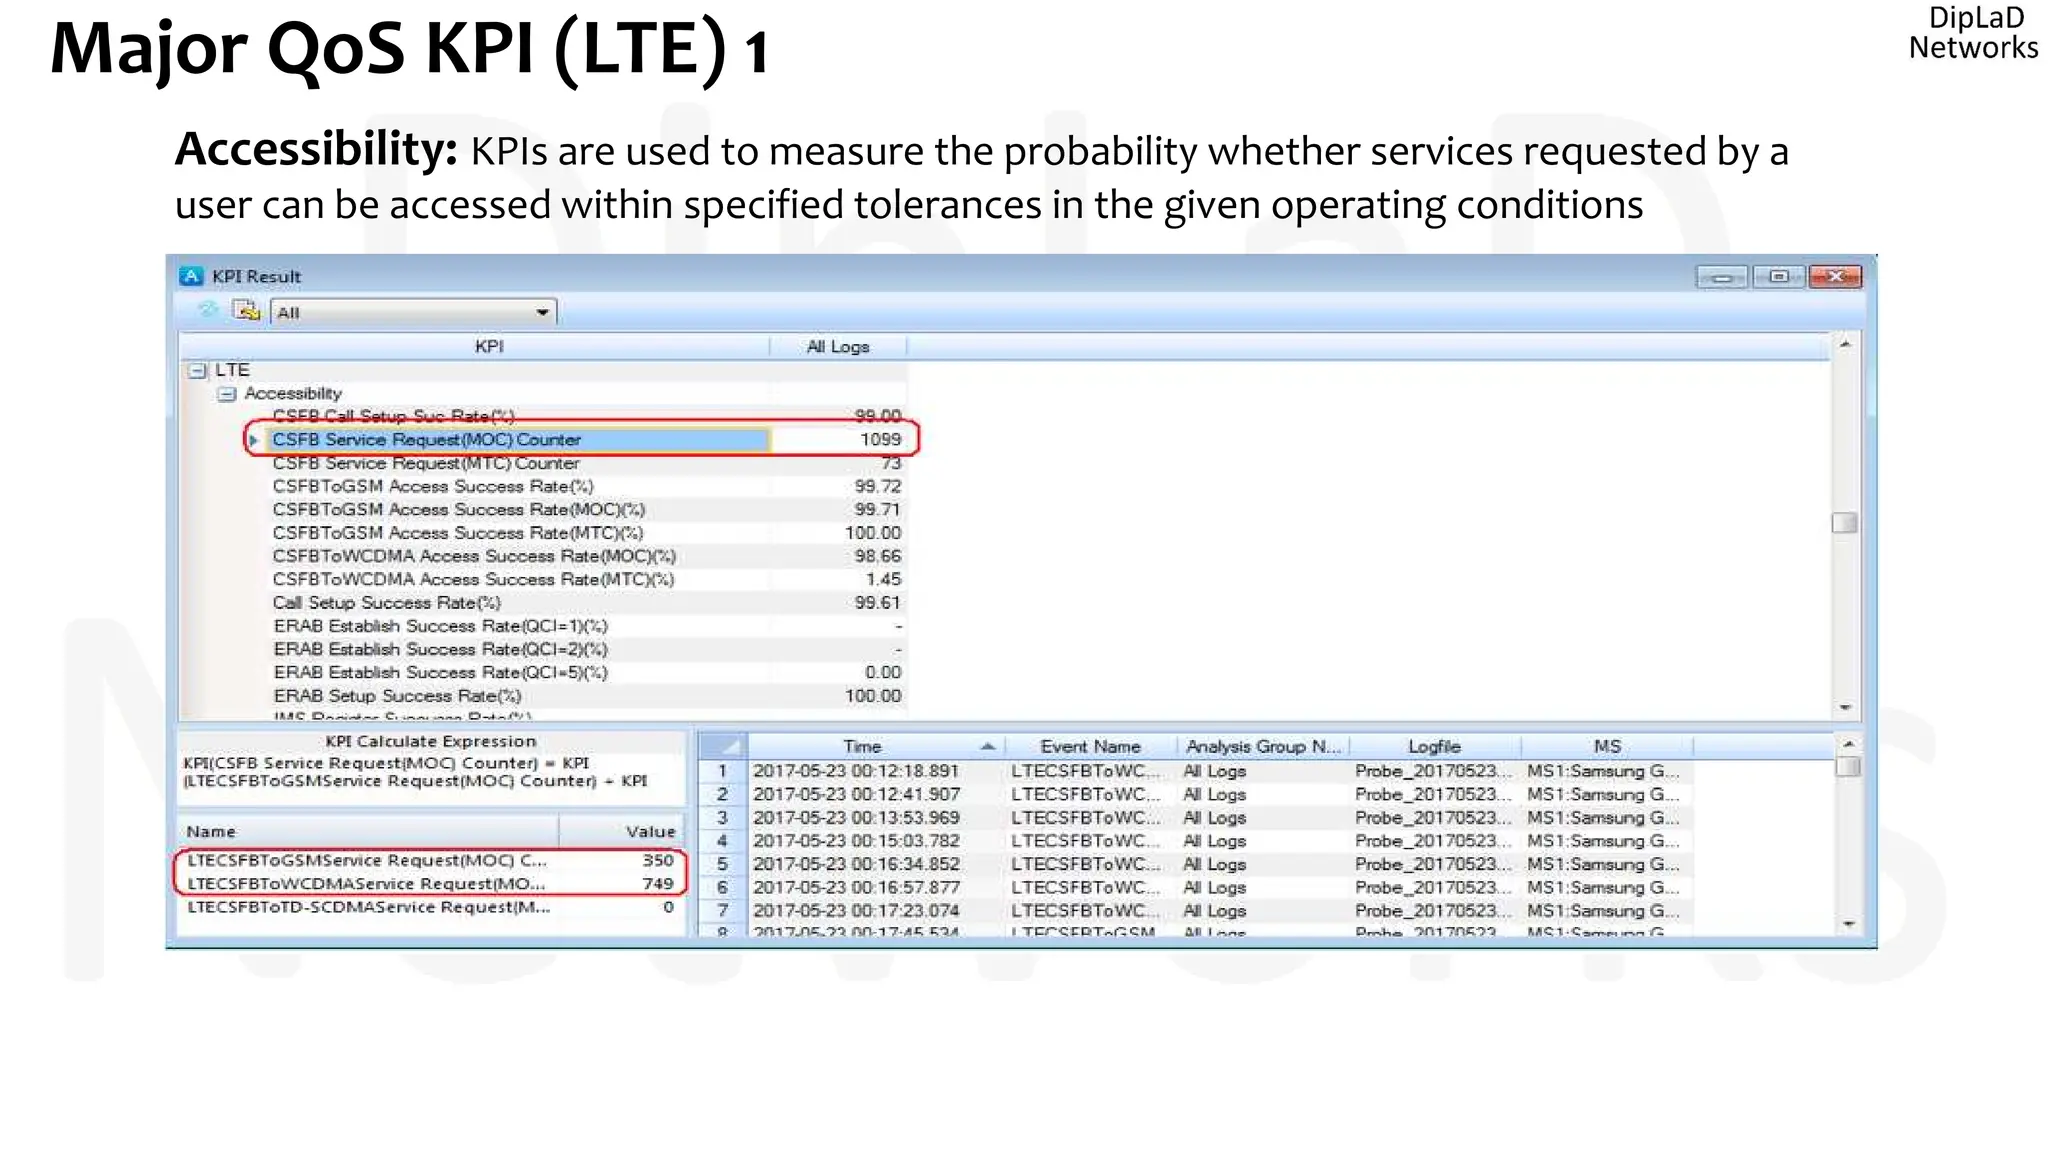Click the 350 value cell
2048x1152 pixels.
[x=622, y=860]
